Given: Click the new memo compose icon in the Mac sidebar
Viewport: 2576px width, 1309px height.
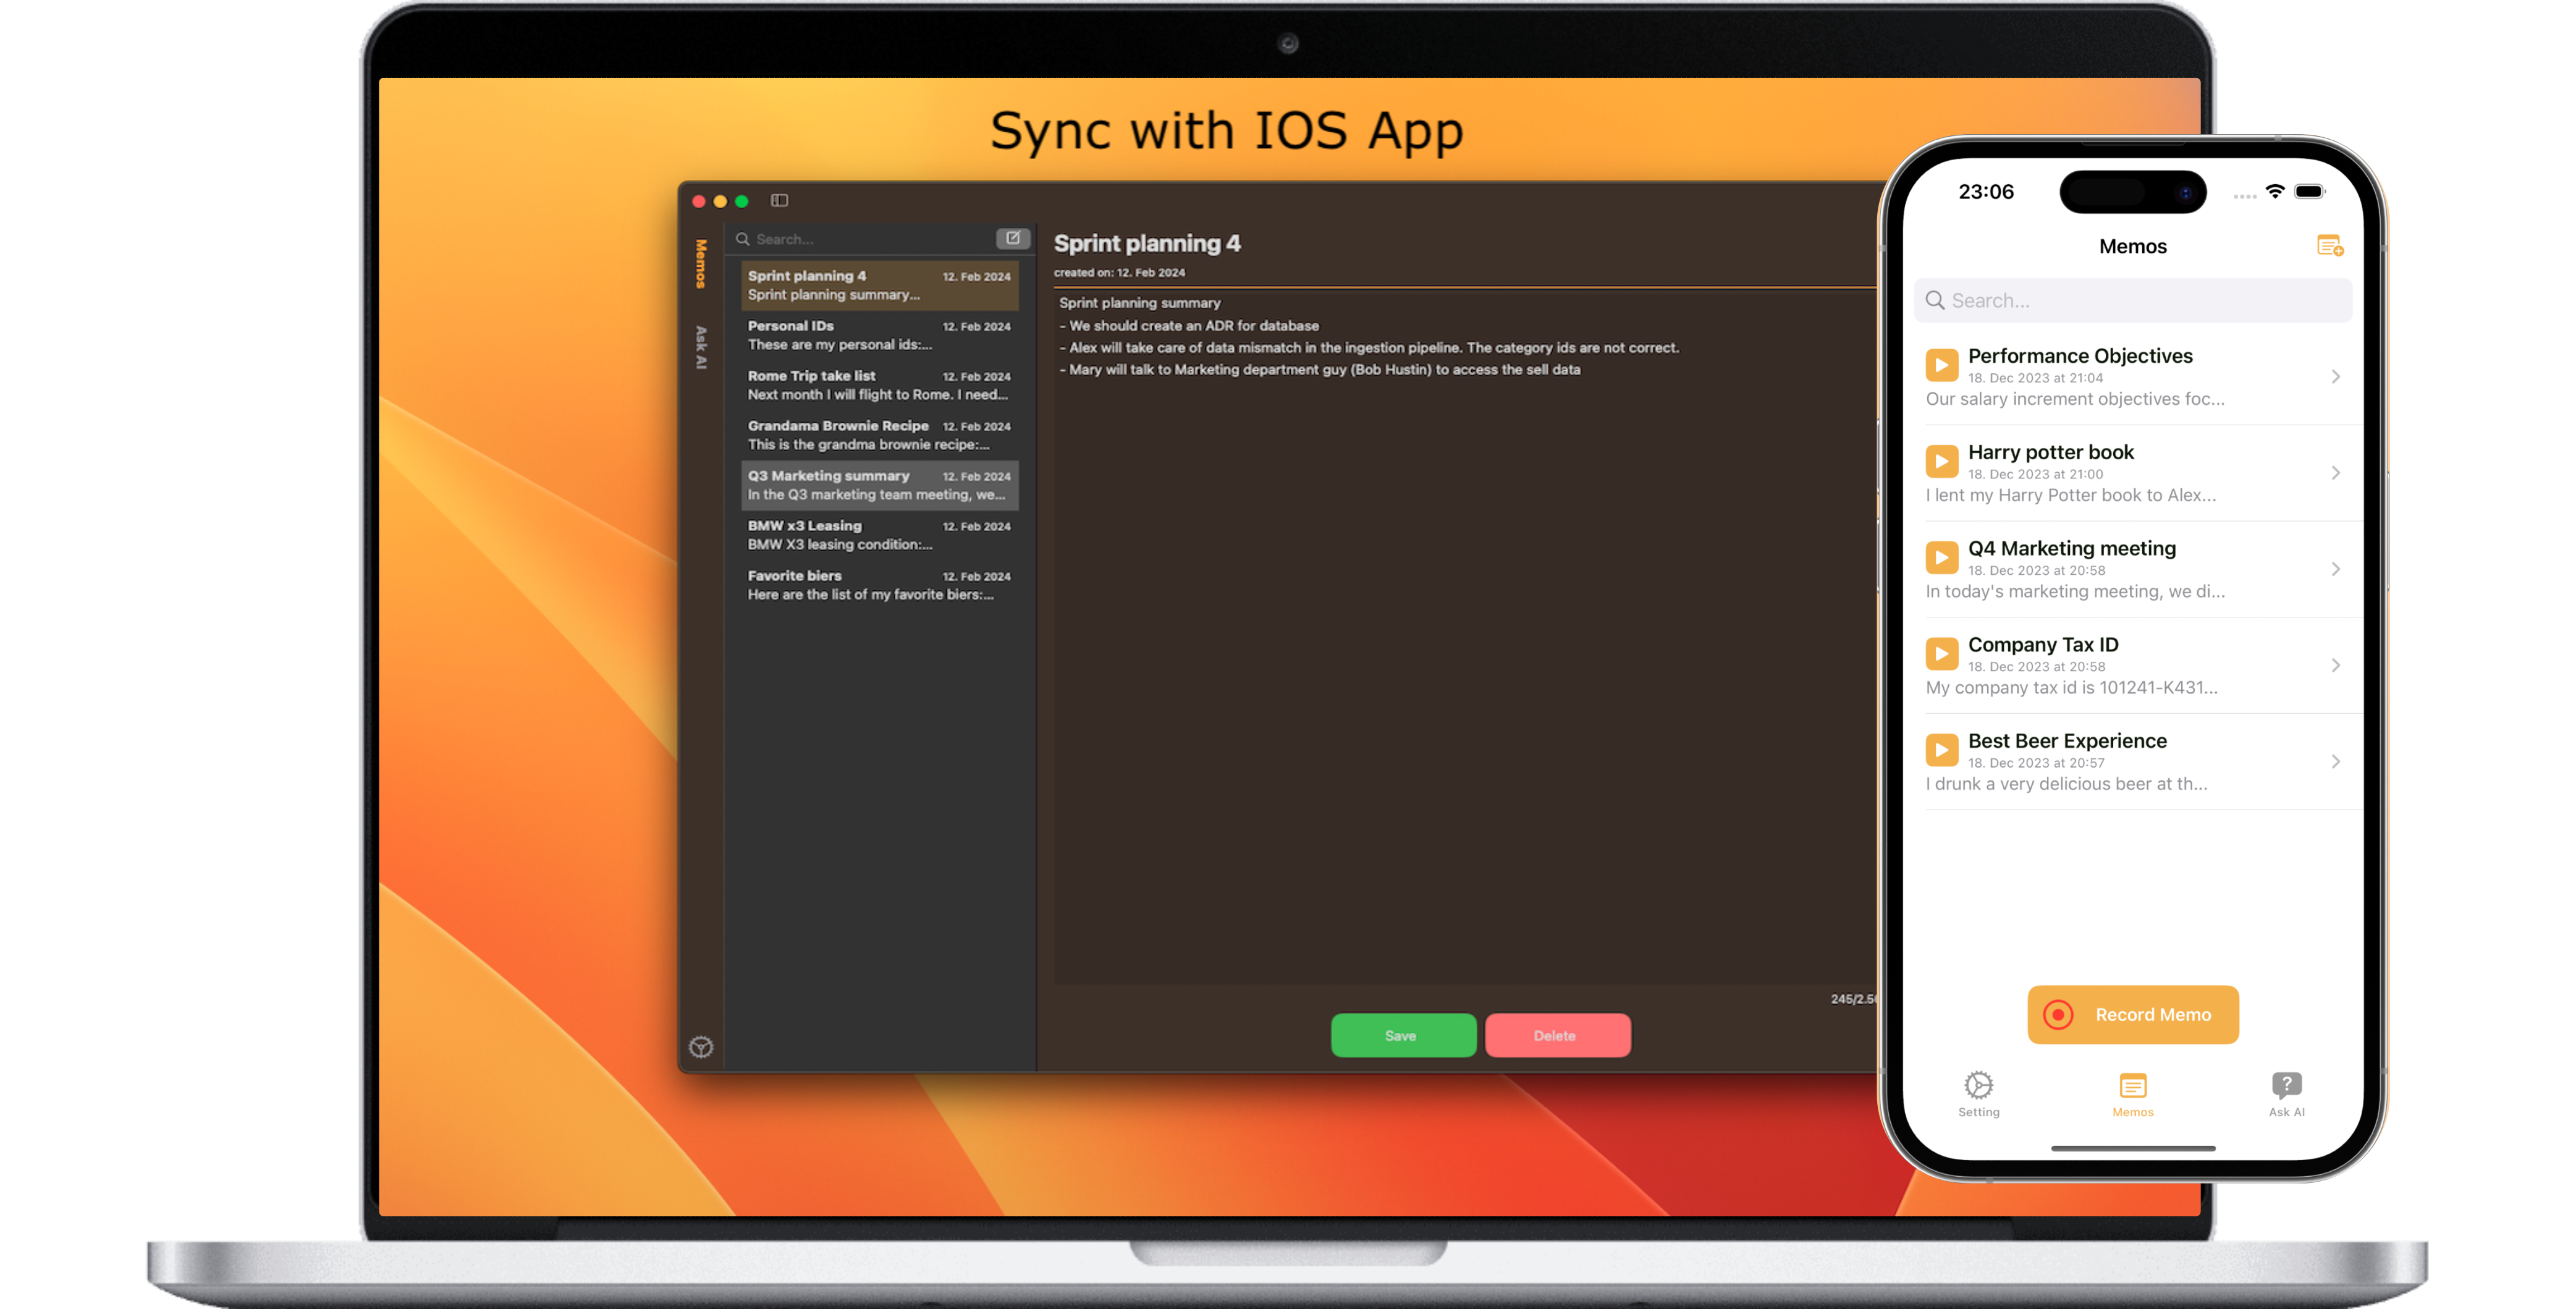Looking at the screenshot, I should tap(1012, 238).
